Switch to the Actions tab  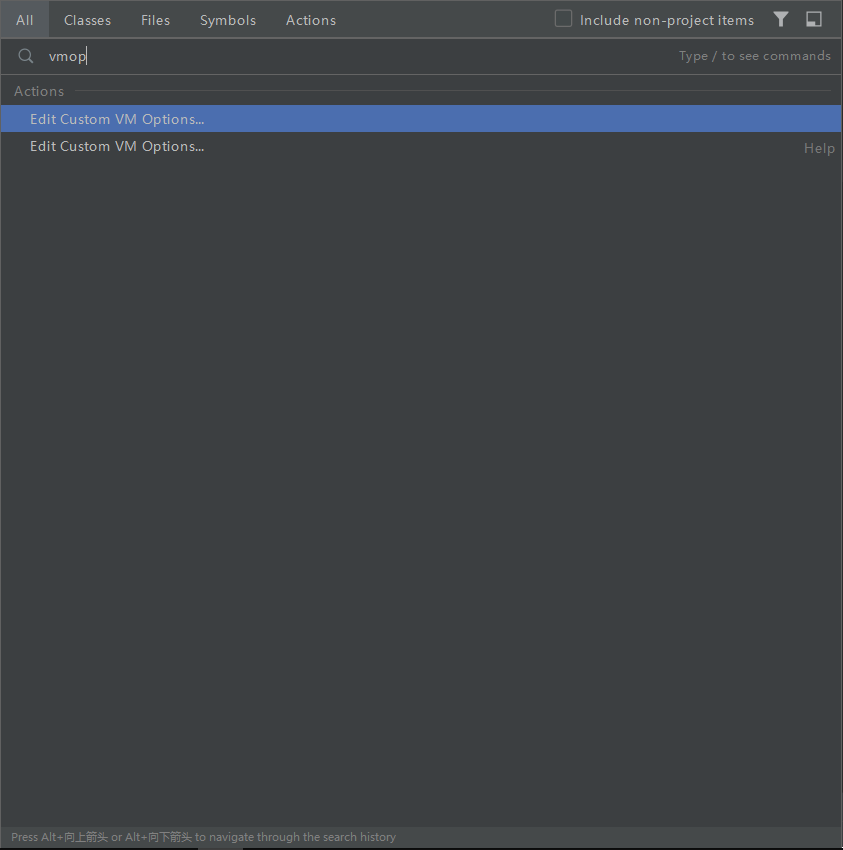[311, 20]
